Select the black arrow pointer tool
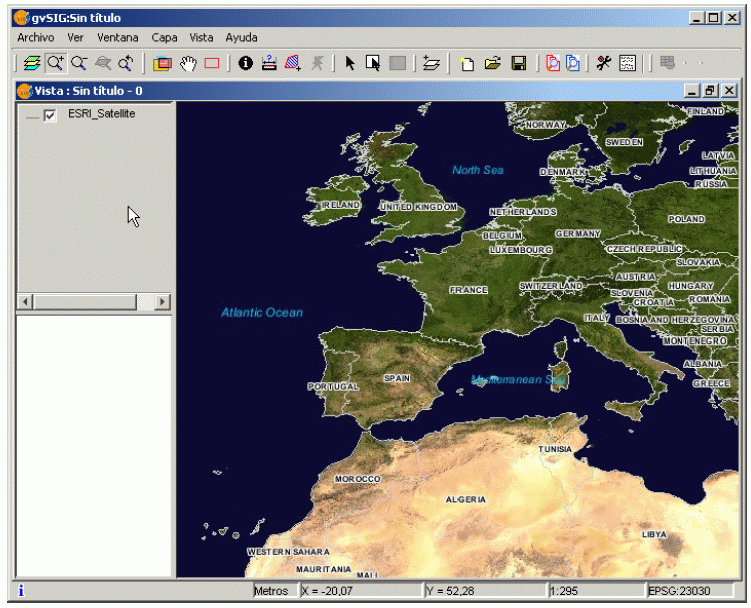The image size is (751, 608). point(350,63)
